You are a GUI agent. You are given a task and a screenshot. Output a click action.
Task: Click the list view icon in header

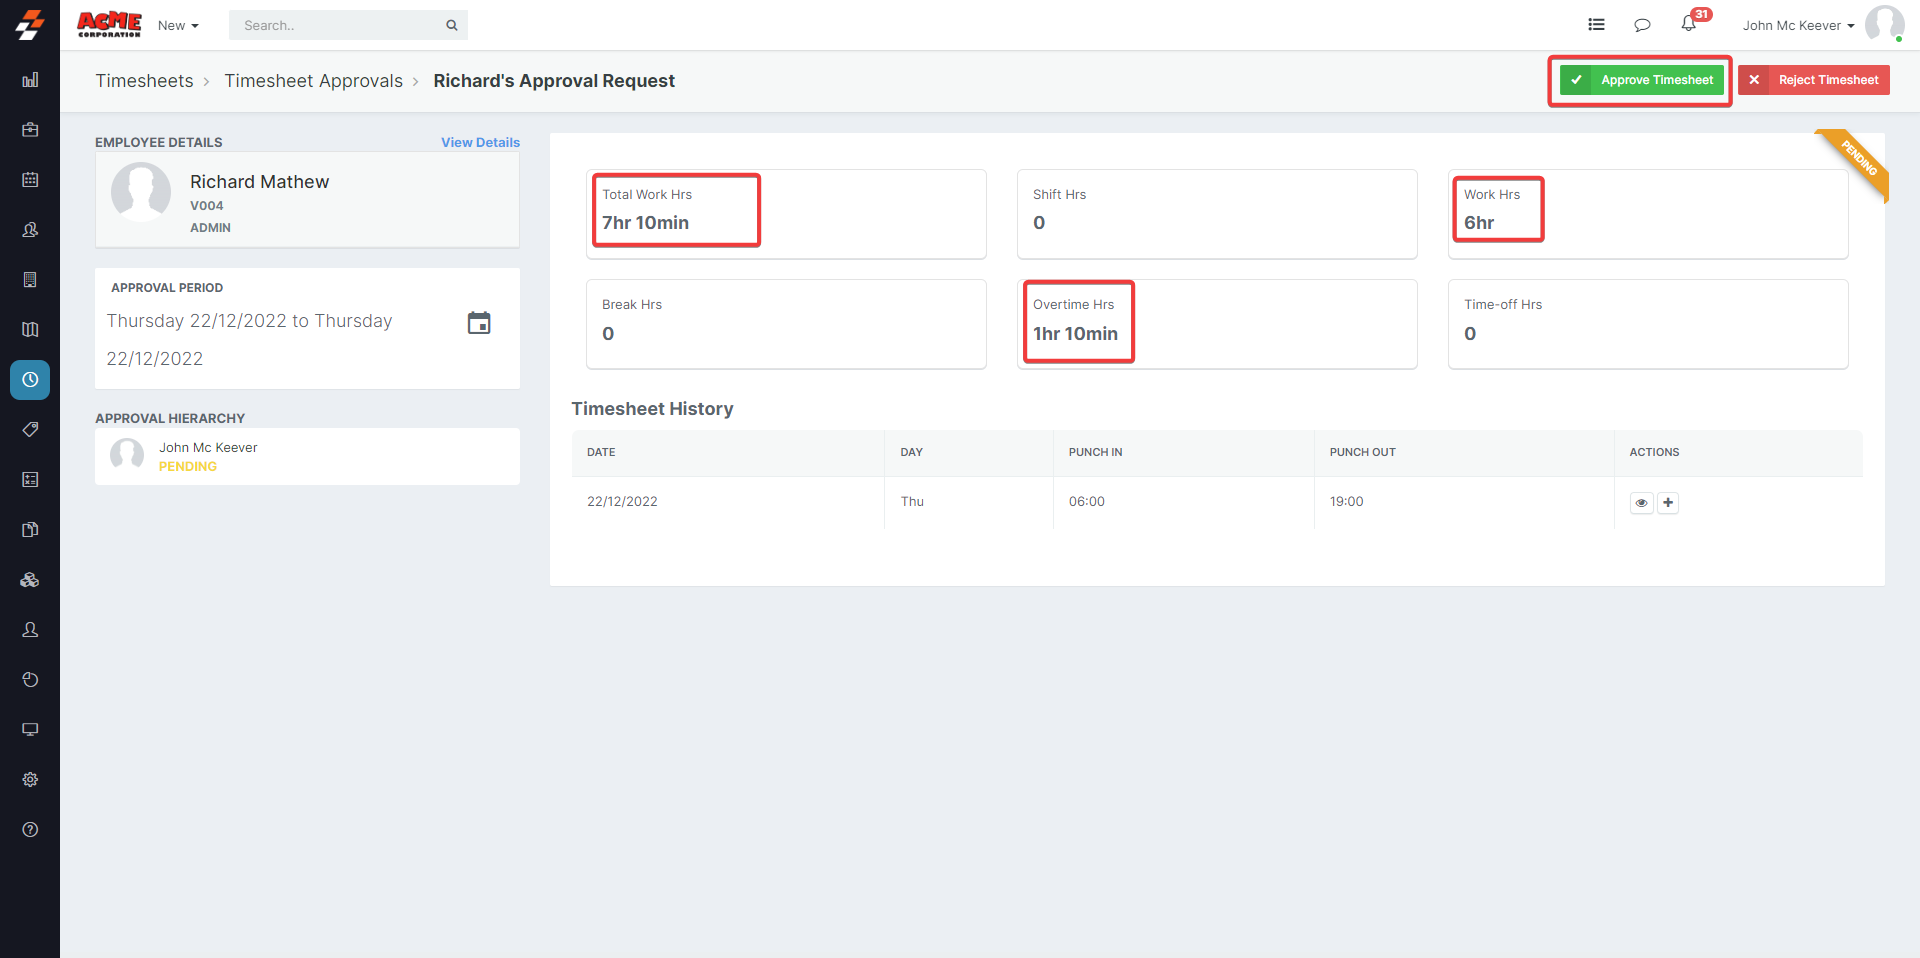pos(1596,25)
